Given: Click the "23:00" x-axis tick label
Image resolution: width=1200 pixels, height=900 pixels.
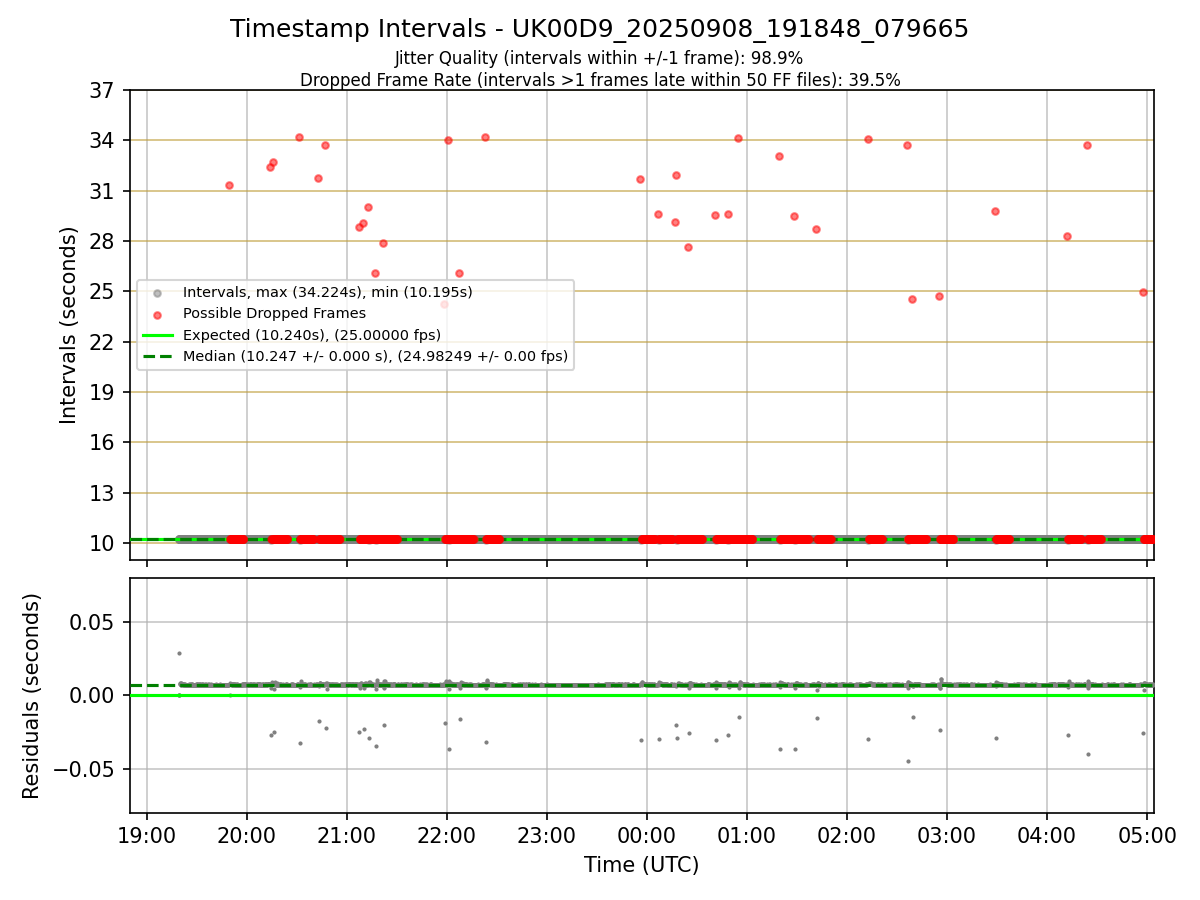Looking at the screenshot, I should point(547,834).
